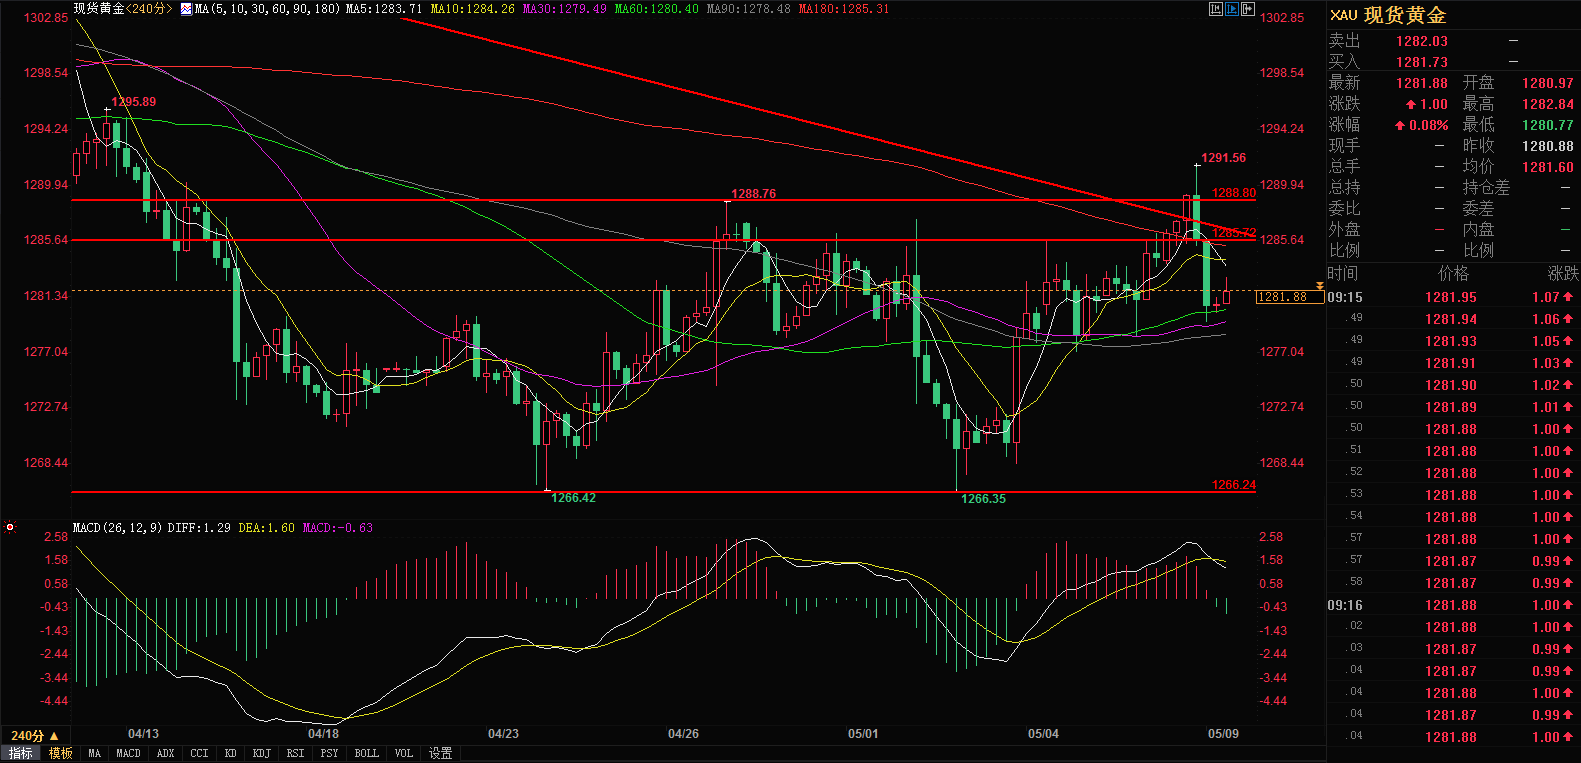Toggle the MACD indicator

pyautogui.click(x=128, y=753)
